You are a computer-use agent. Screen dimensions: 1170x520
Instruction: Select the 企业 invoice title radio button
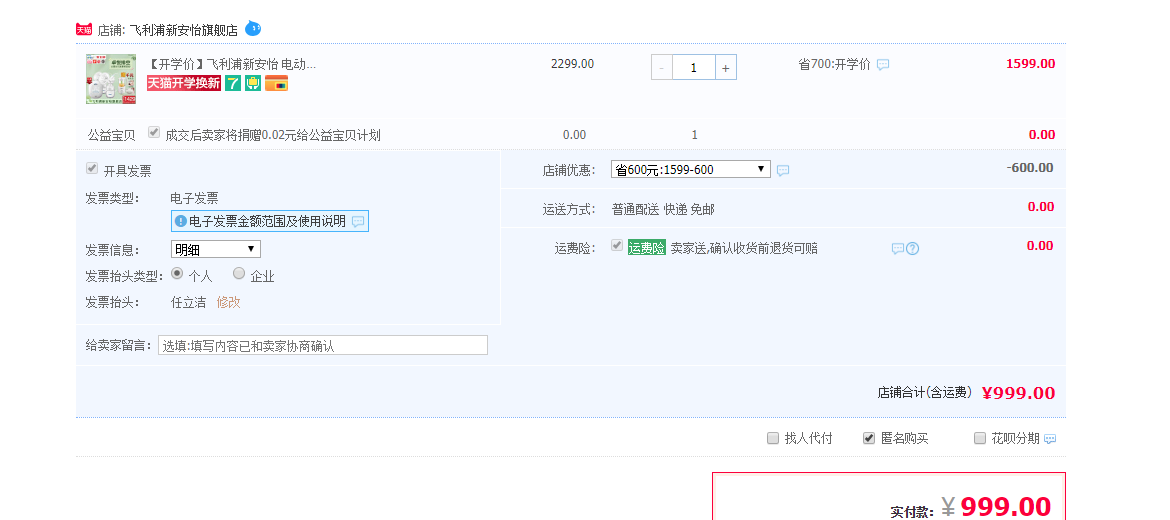[239, 273]
